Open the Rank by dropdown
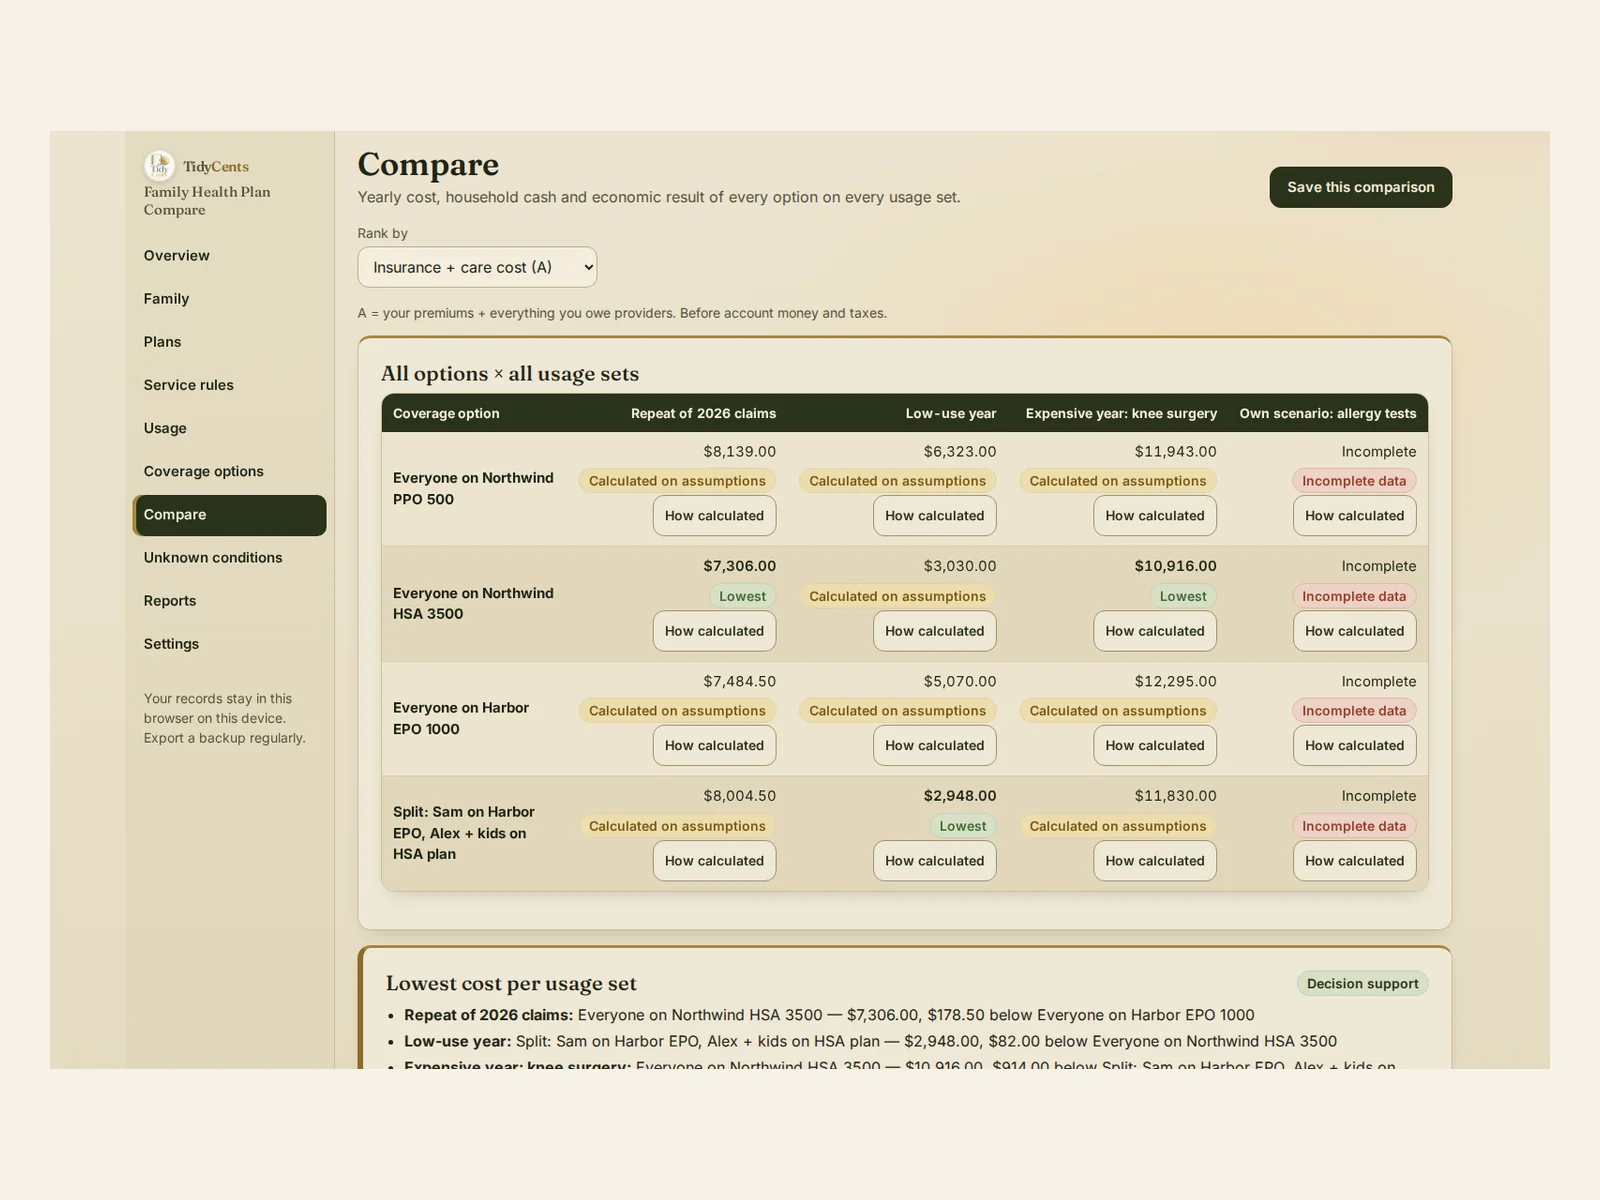This screenshot has width=1600, height=1200. point(477,267)
